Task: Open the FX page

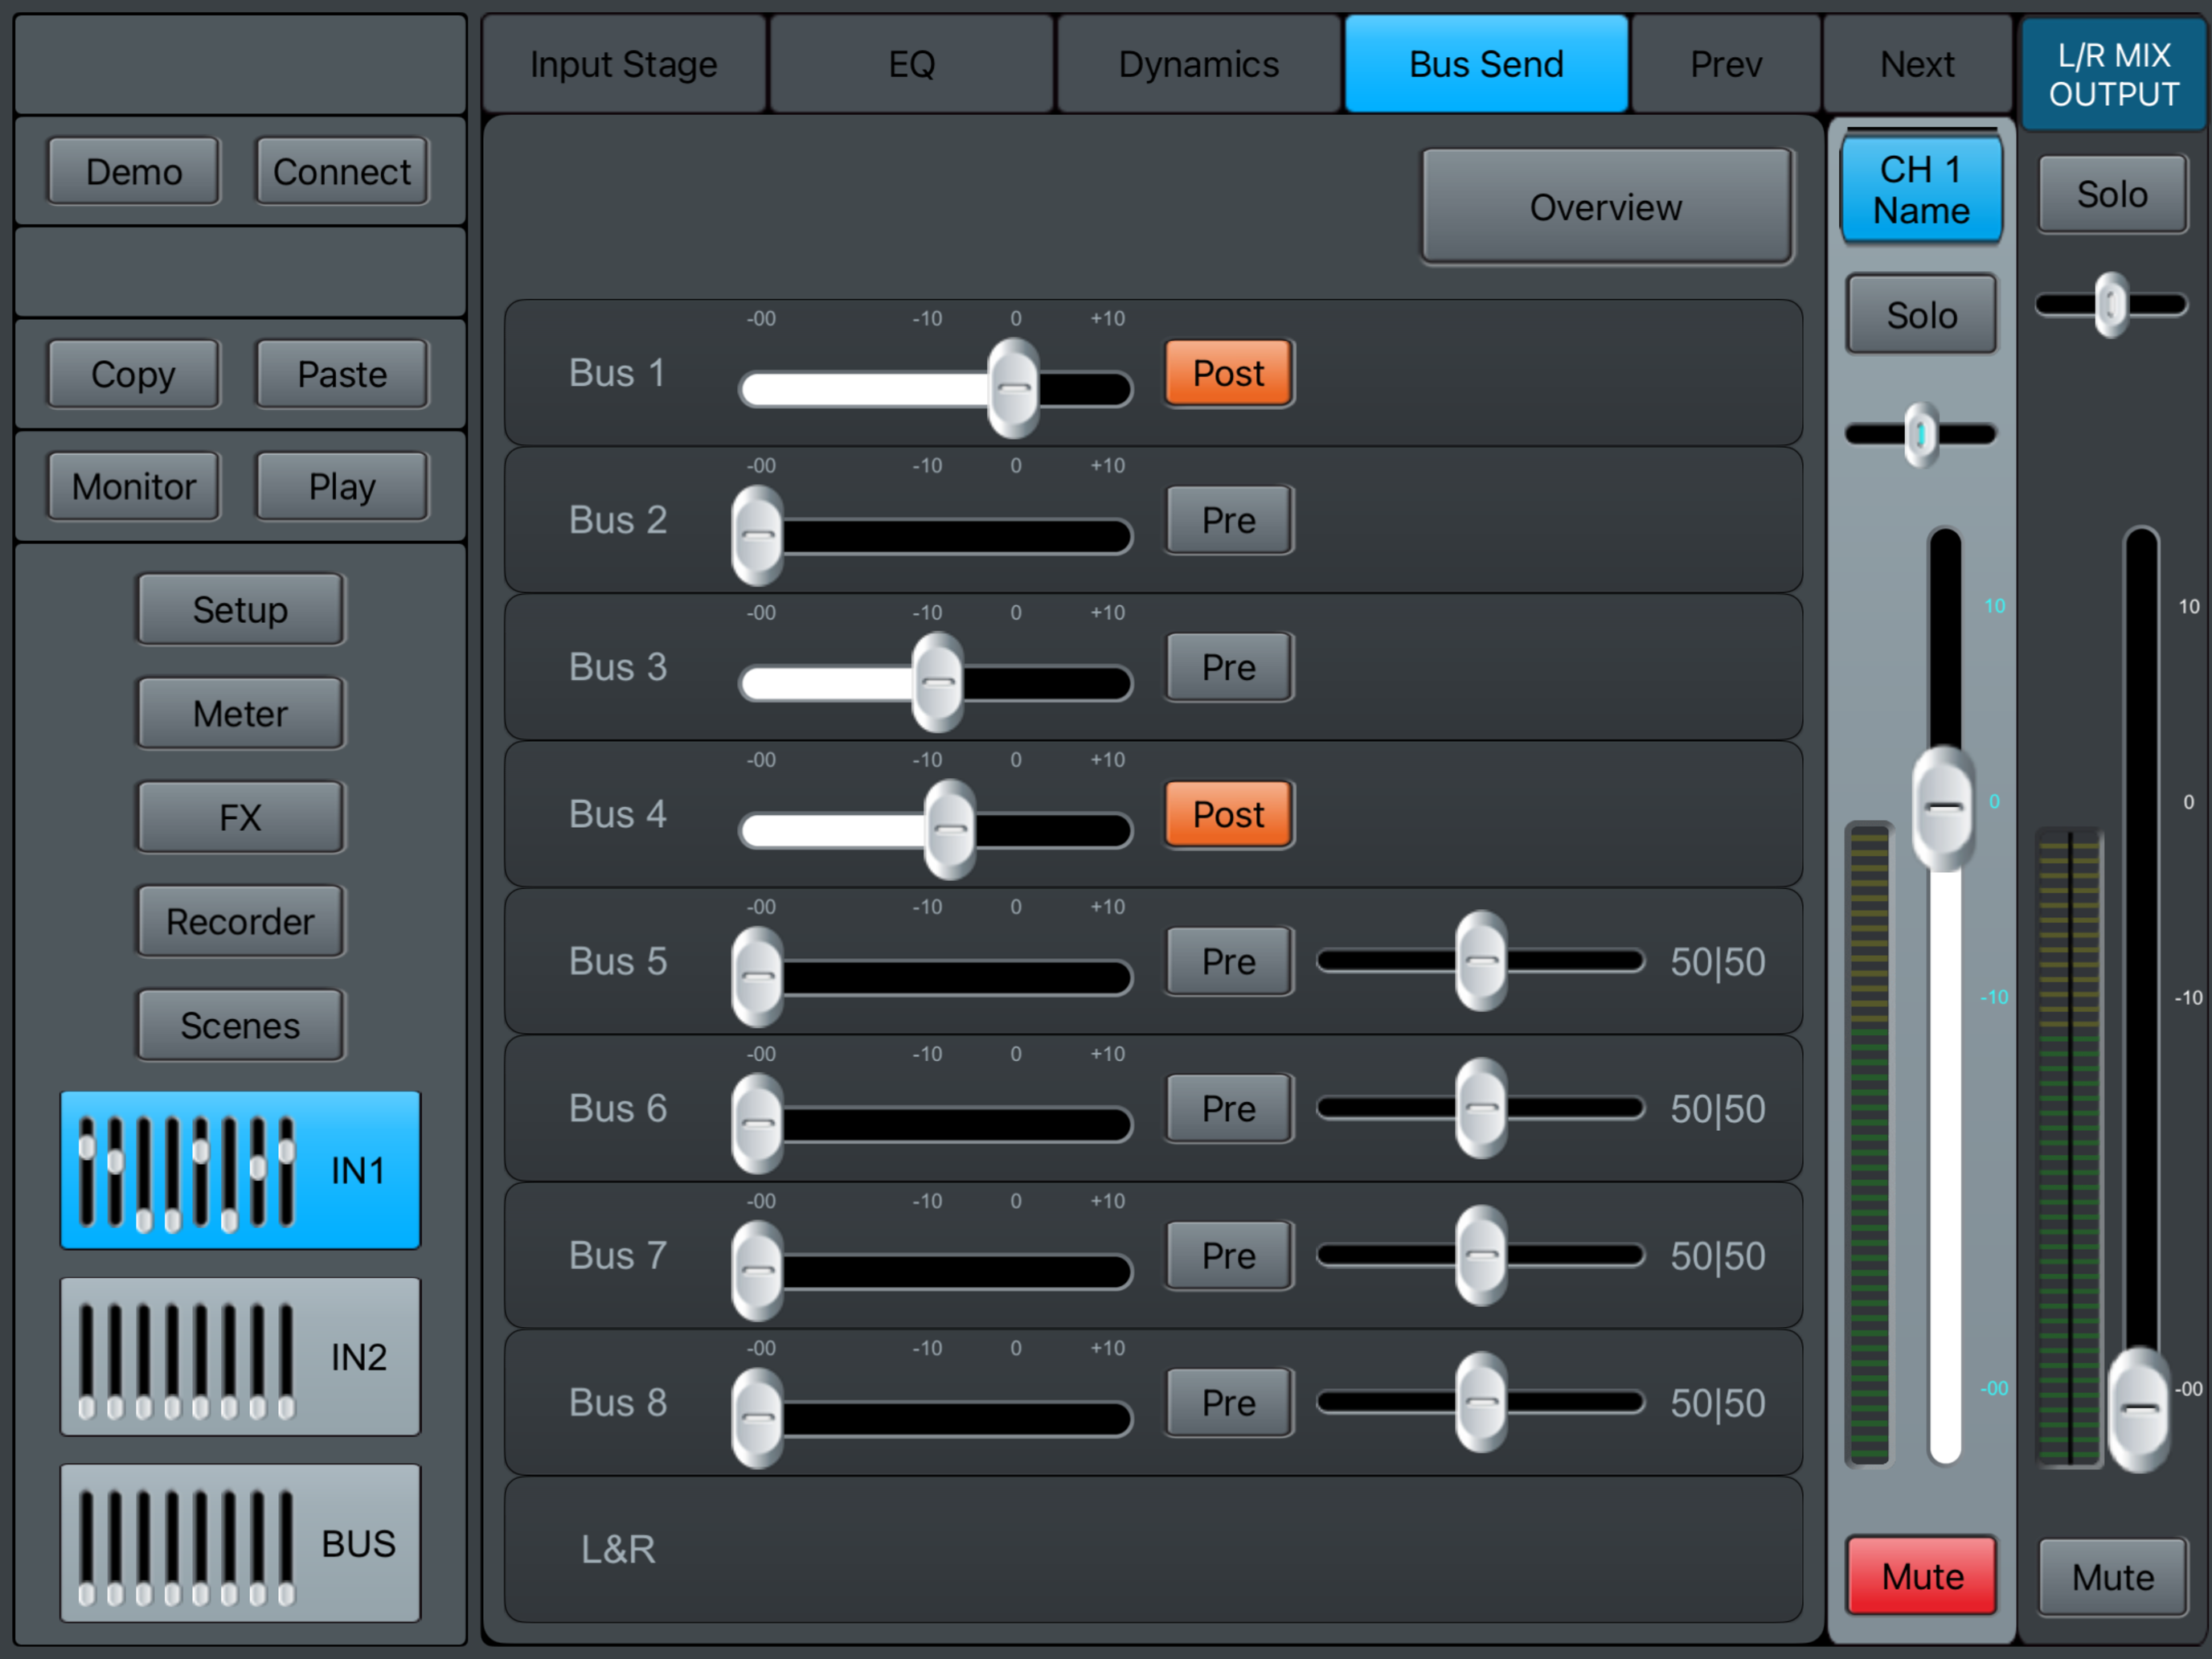Action: (x=240, y=817)
